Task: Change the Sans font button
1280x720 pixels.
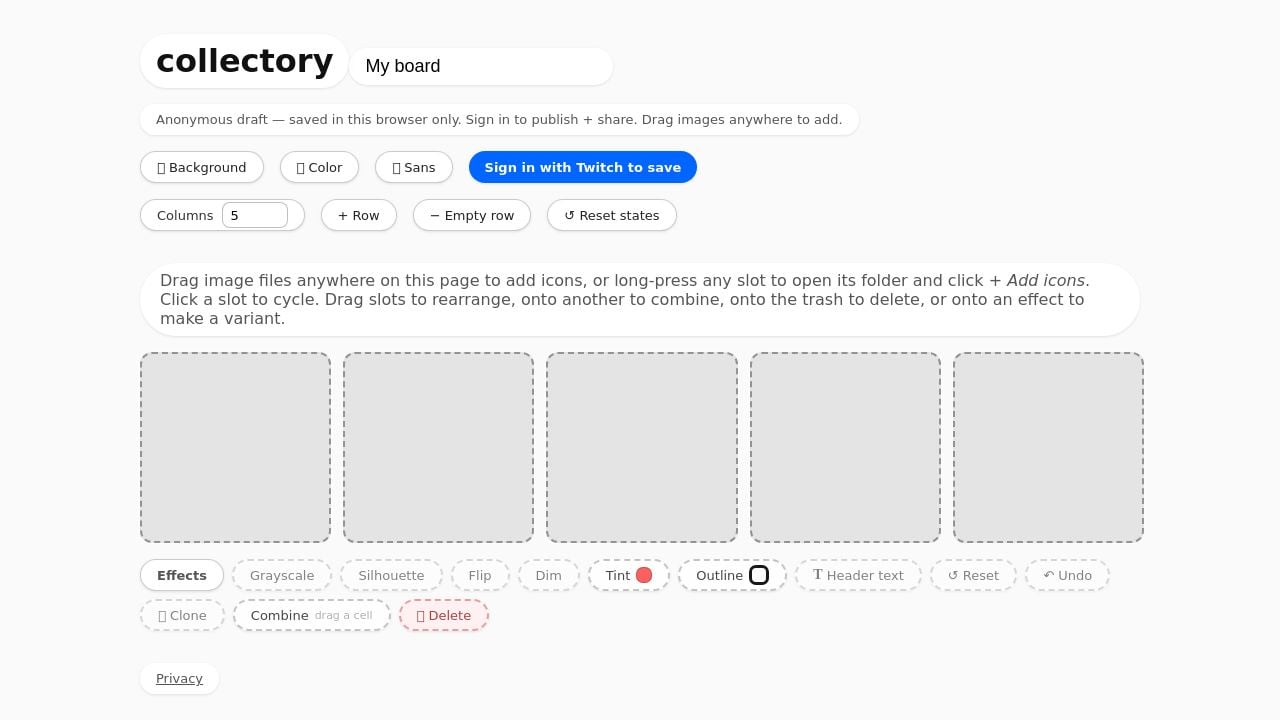Action: pos(414,167)
